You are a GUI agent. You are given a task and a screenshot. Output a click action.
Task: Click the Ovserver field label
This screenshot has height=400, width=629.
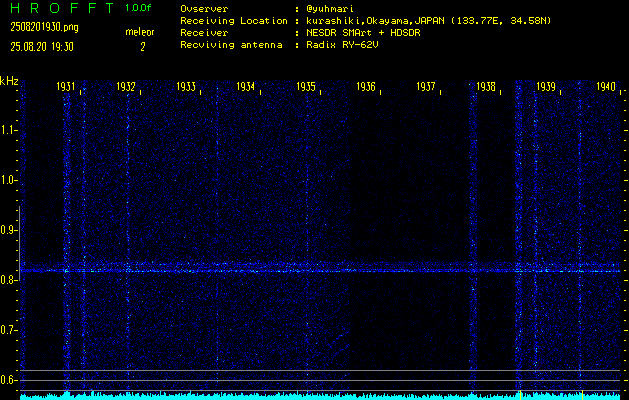[x=204, y=9]
